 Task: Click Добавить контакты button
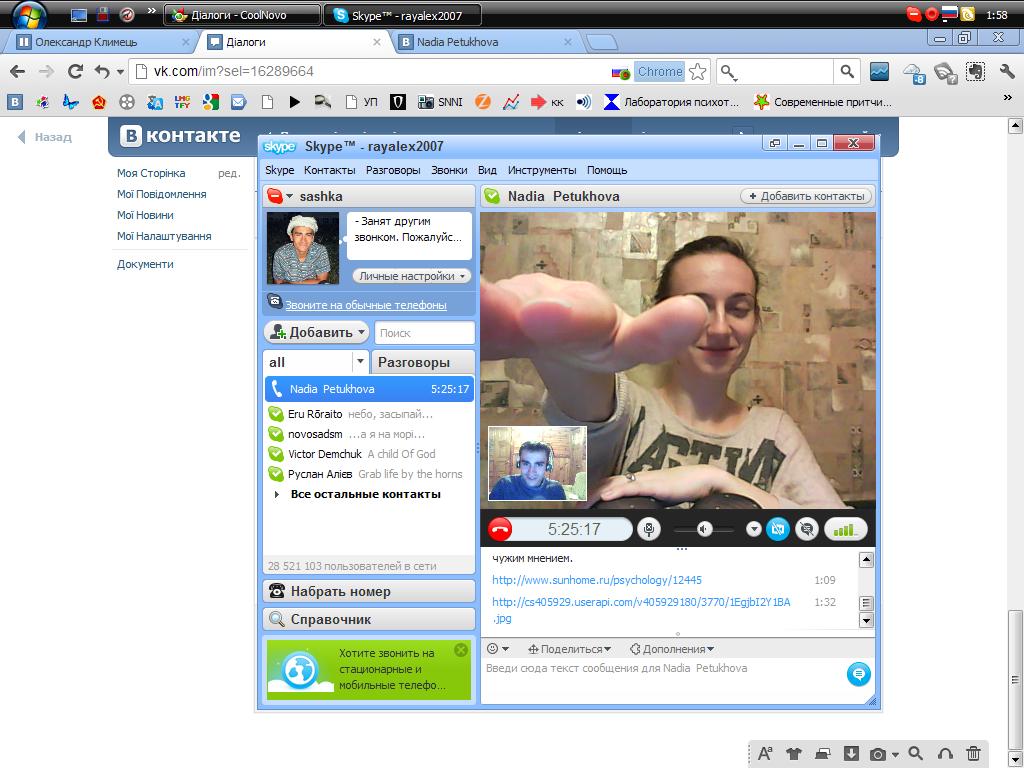(806, 196)
